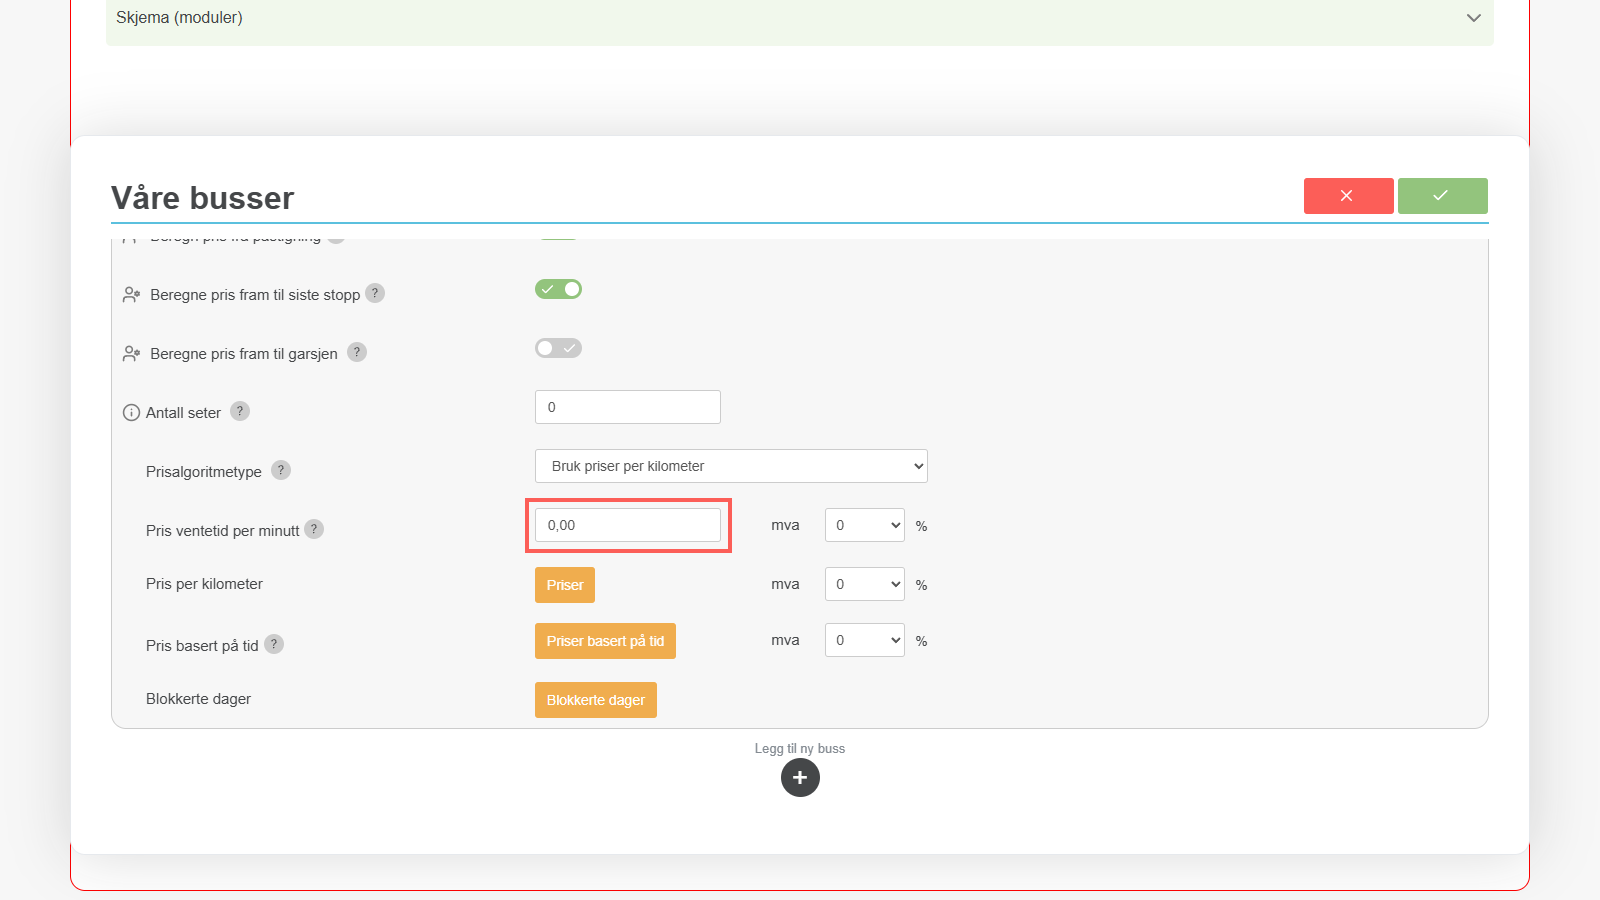Click the Pris per kilometer label
Image resolution: width=1600 pixels, height=900 pixels.
click(x=204, y=584)
